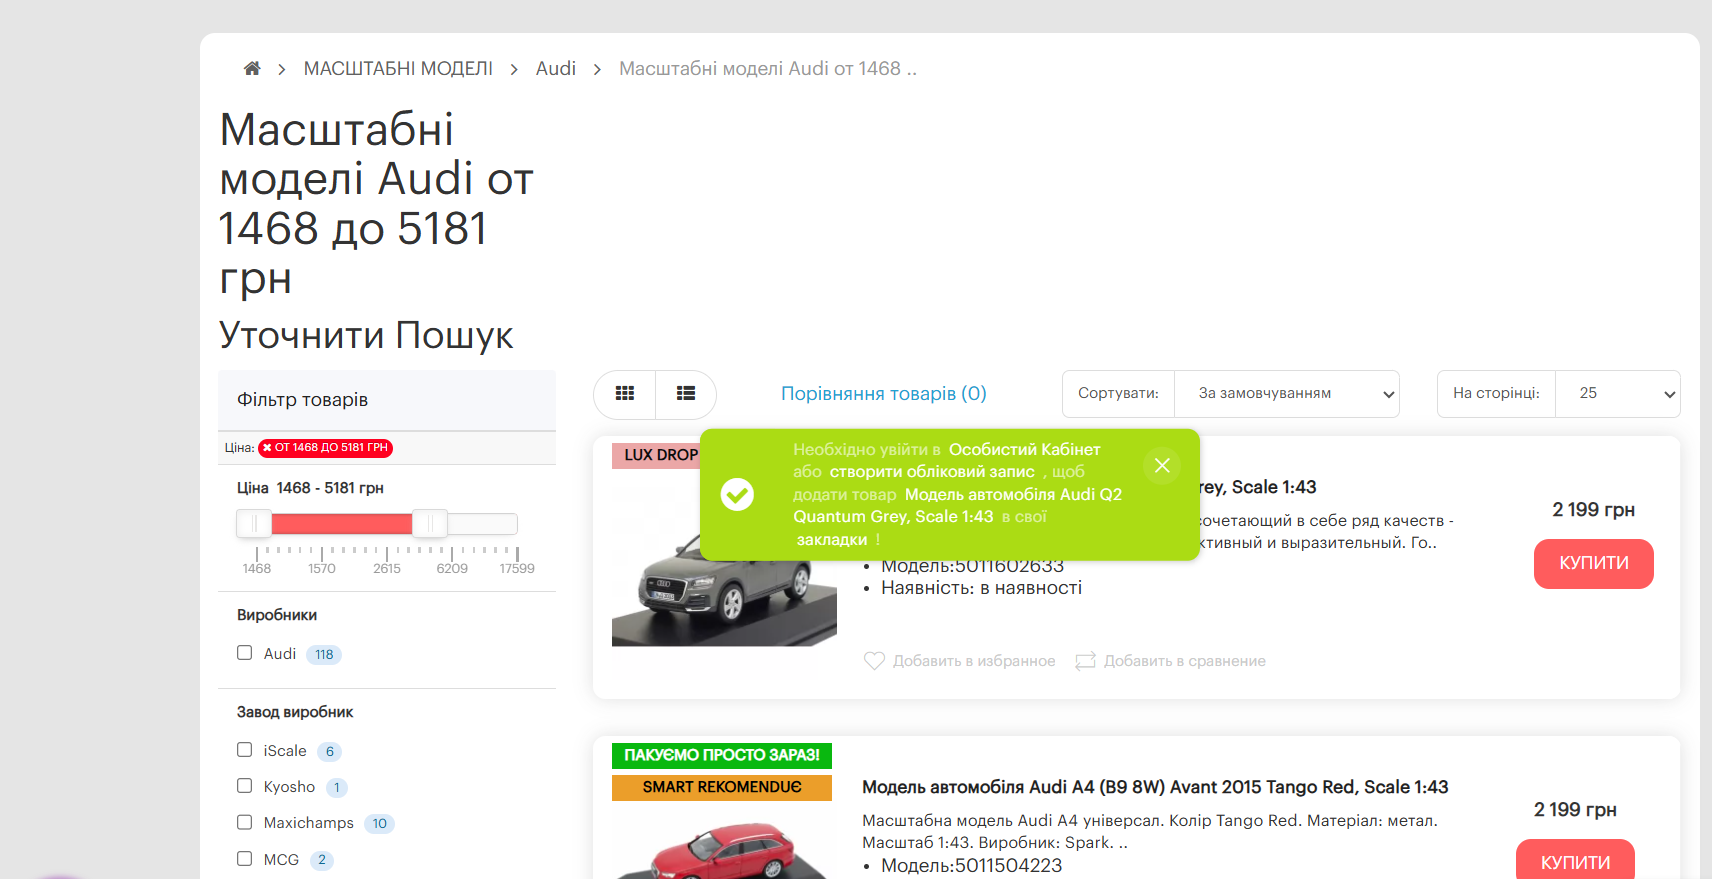Open the items per page dropdown
1712x879 pixels.
click(1617, 394)
